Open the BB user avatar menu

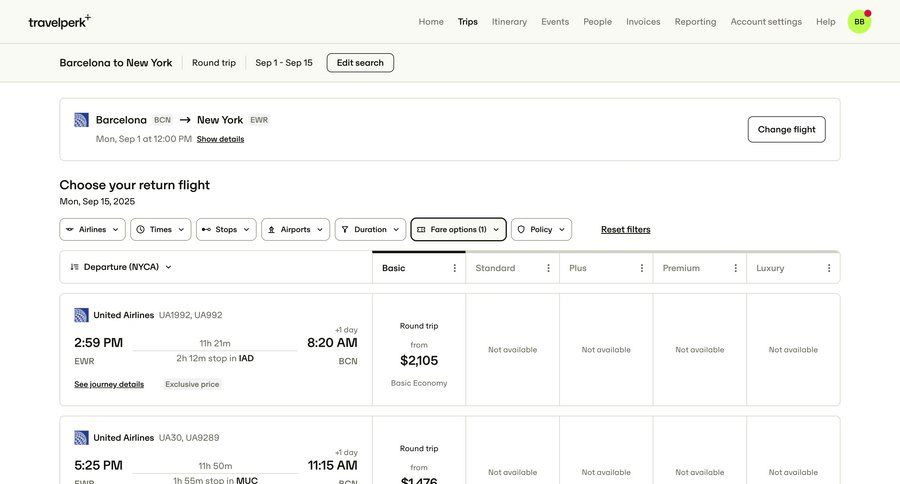click(x=859, y=22)
